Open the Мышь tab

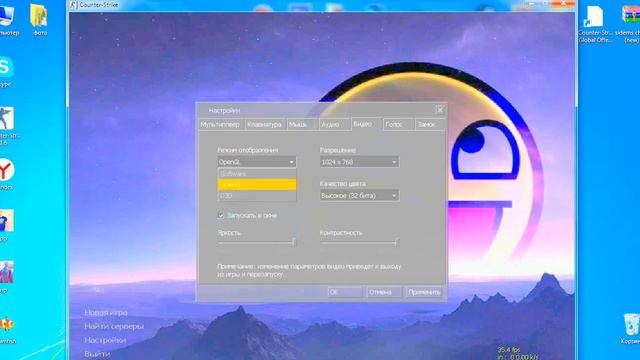302,124
